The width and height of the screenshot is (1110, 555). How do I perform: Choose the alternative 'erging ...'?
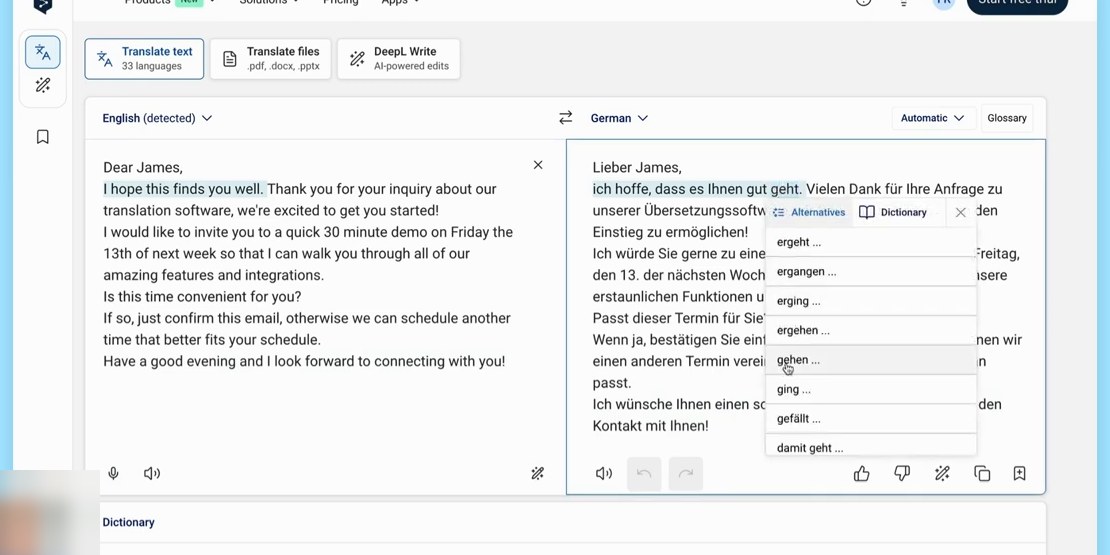click(x=871, y=302)
